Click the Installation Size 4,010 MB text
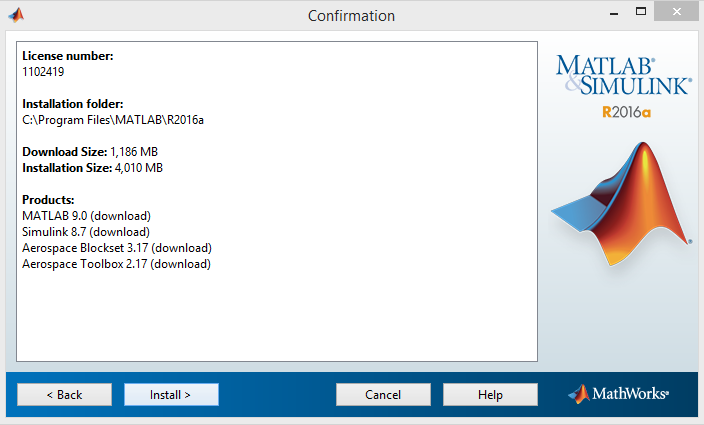This screenshot has width=704, height=425. pyautogui.click(x=92, y=168)
